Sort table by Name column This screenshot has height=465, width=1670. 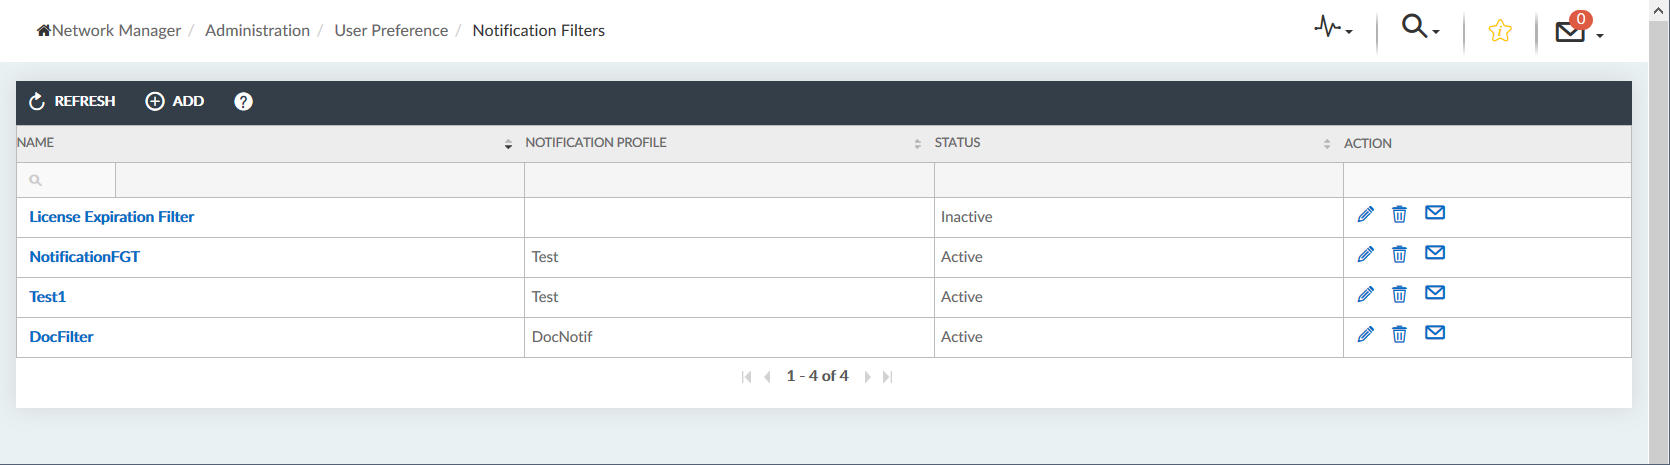(x=508, y=144)
